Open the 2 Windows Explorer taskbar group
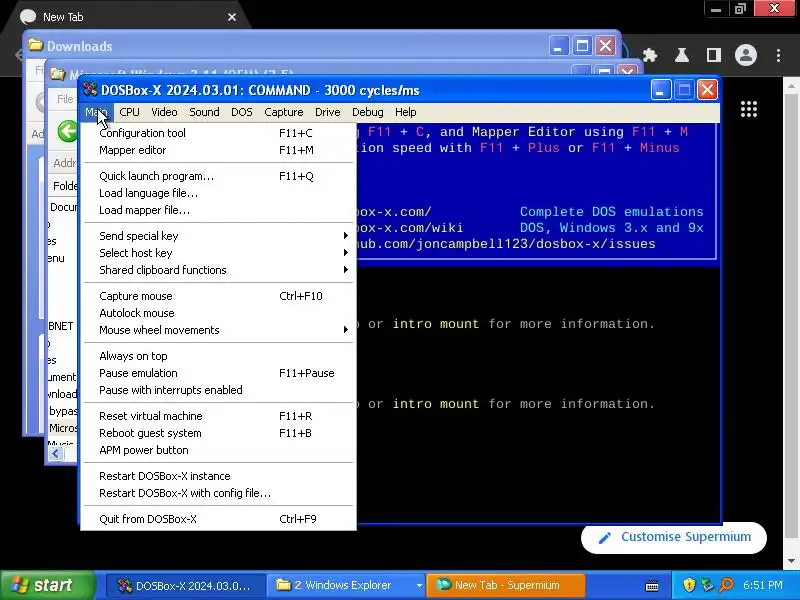This screenshot has width=800, height=600. (347, 586)
